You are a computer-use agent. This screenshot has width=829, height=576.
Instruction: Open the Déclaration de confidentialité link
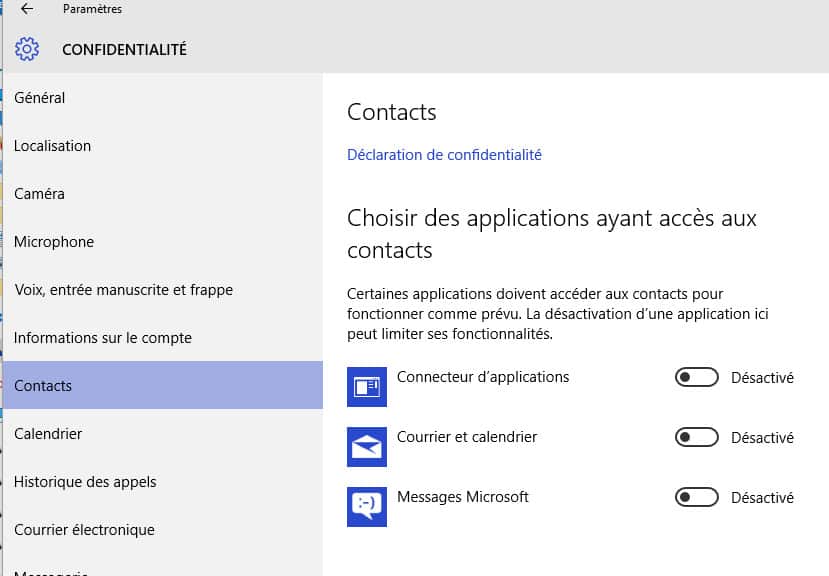(444, 155)
